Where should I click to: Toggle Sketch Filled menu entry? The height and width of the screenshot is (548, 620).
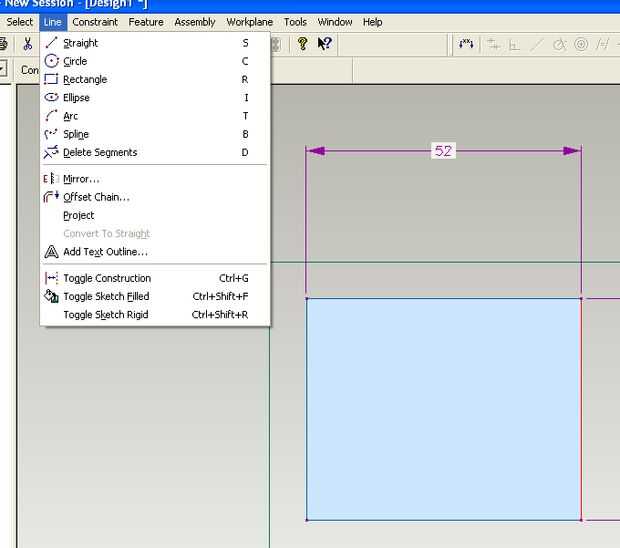click(x=155, y=297)
